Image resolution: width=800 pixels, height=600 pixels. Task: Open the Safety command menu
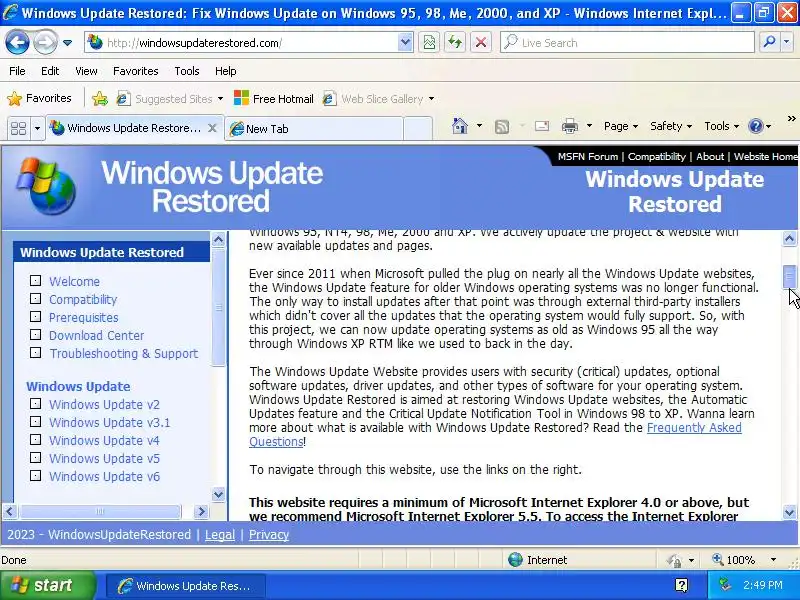[670, 126]
